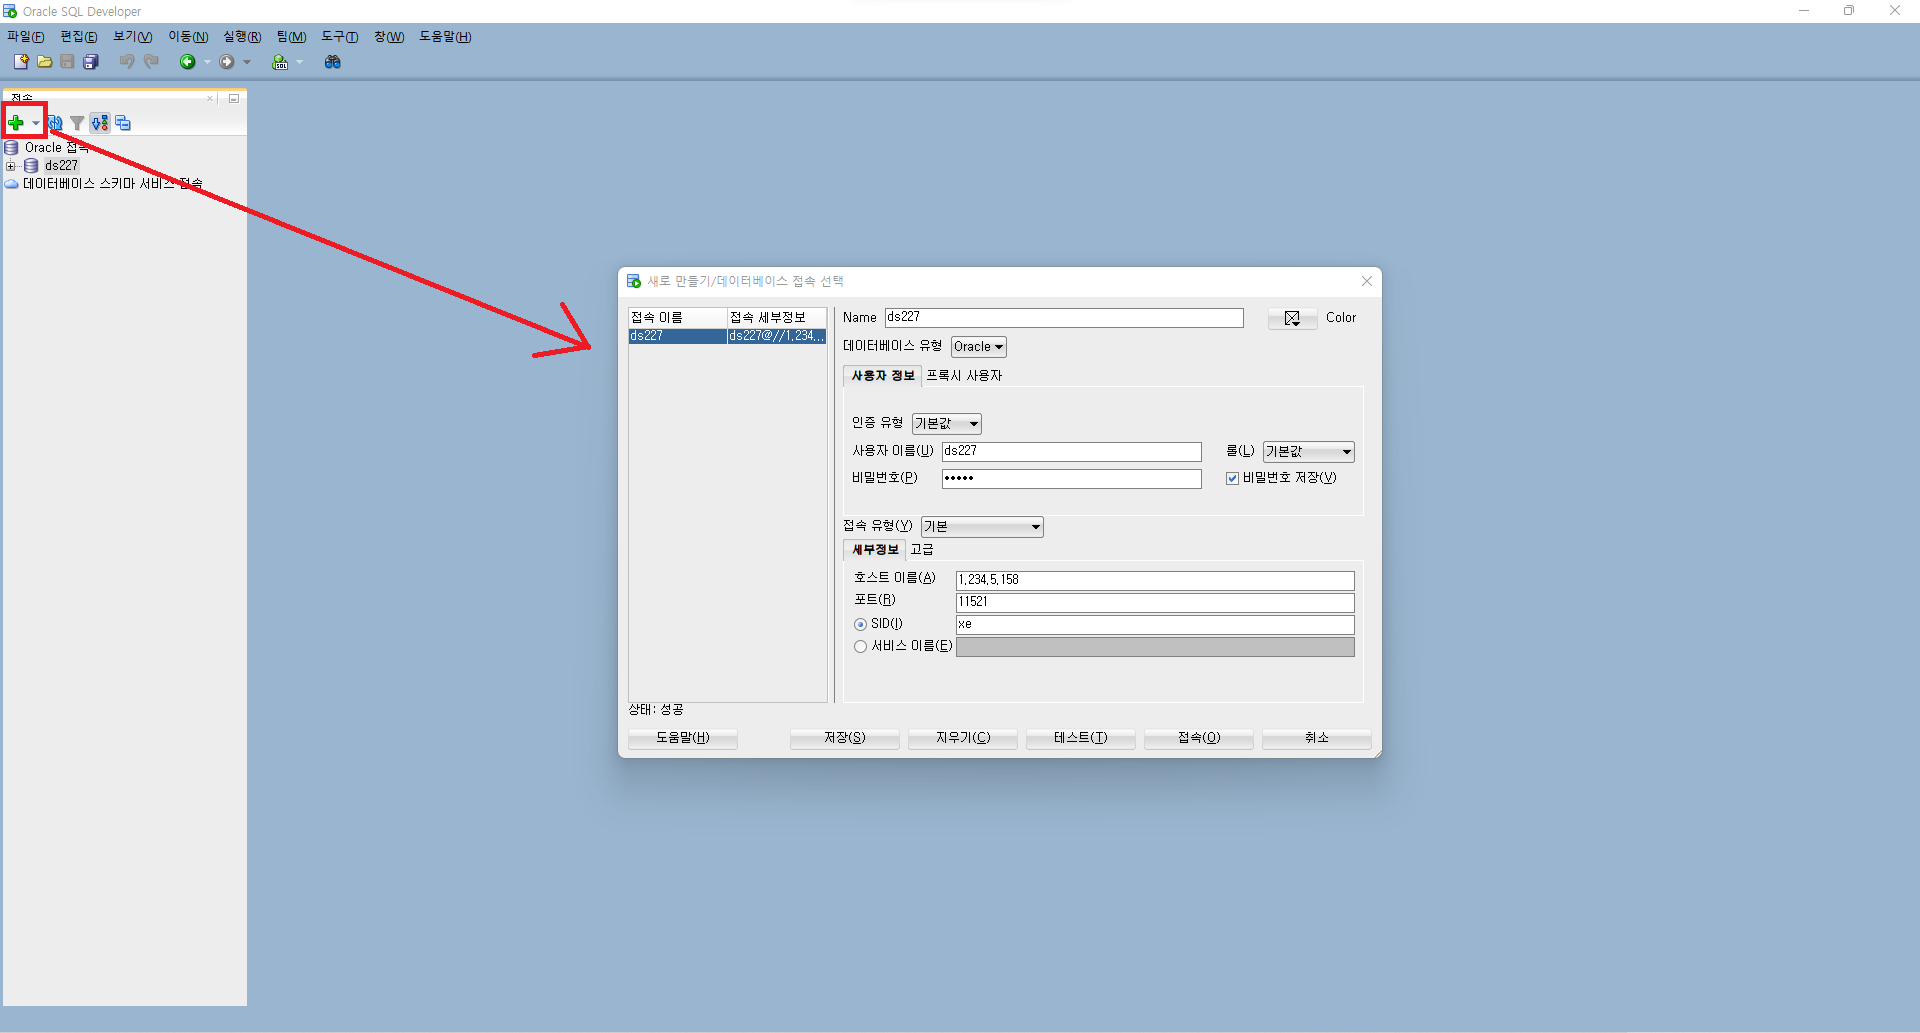
Task: Toggle the sort objects icon in connections panel
Action: (x=100, y=123)
